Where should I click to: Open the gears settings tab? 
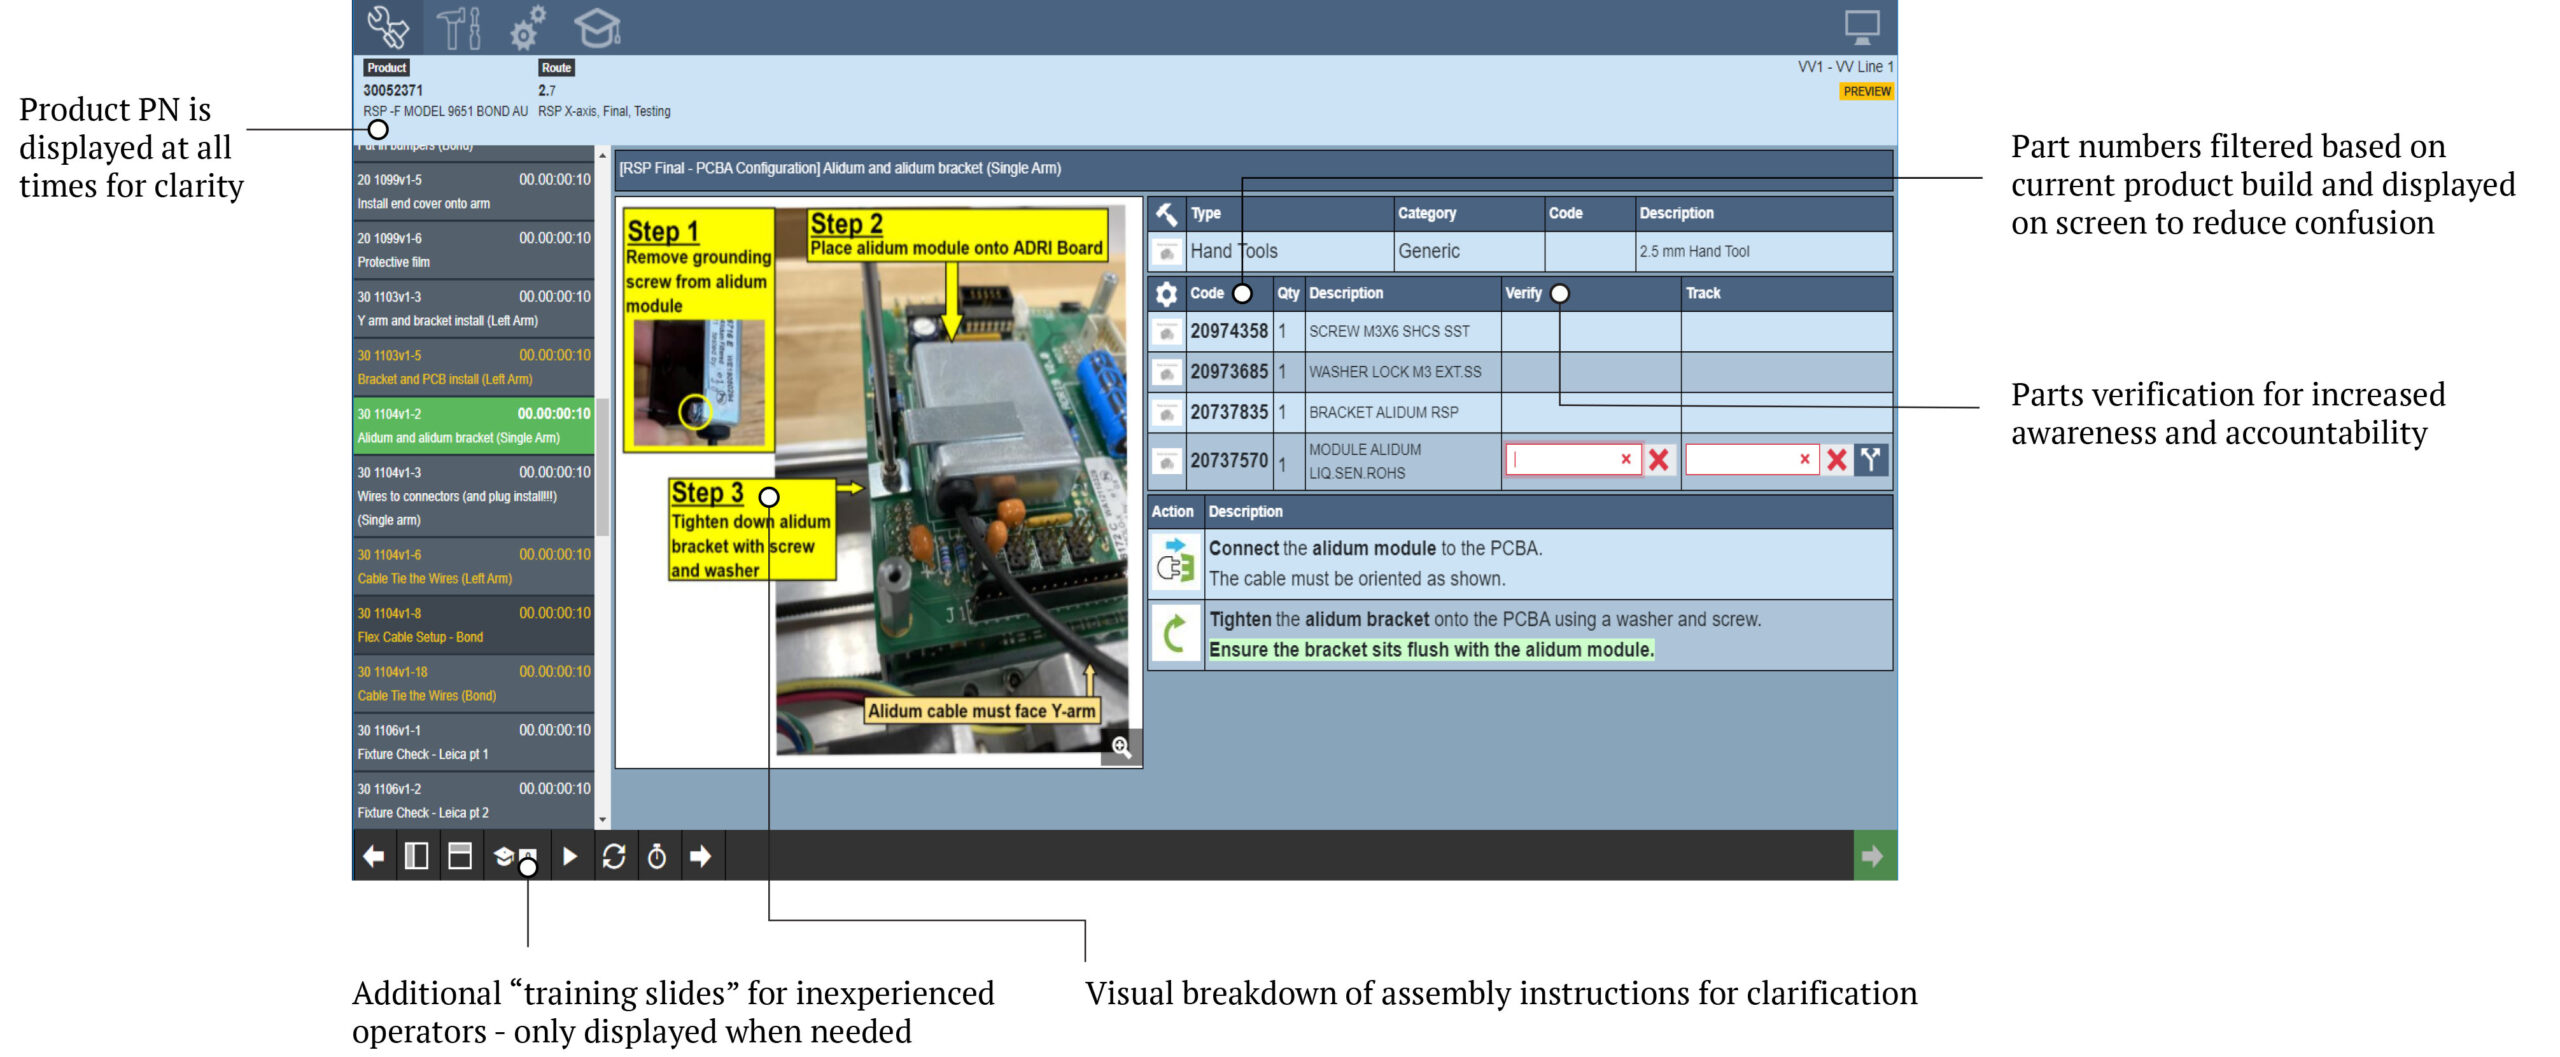click(528, 27)
